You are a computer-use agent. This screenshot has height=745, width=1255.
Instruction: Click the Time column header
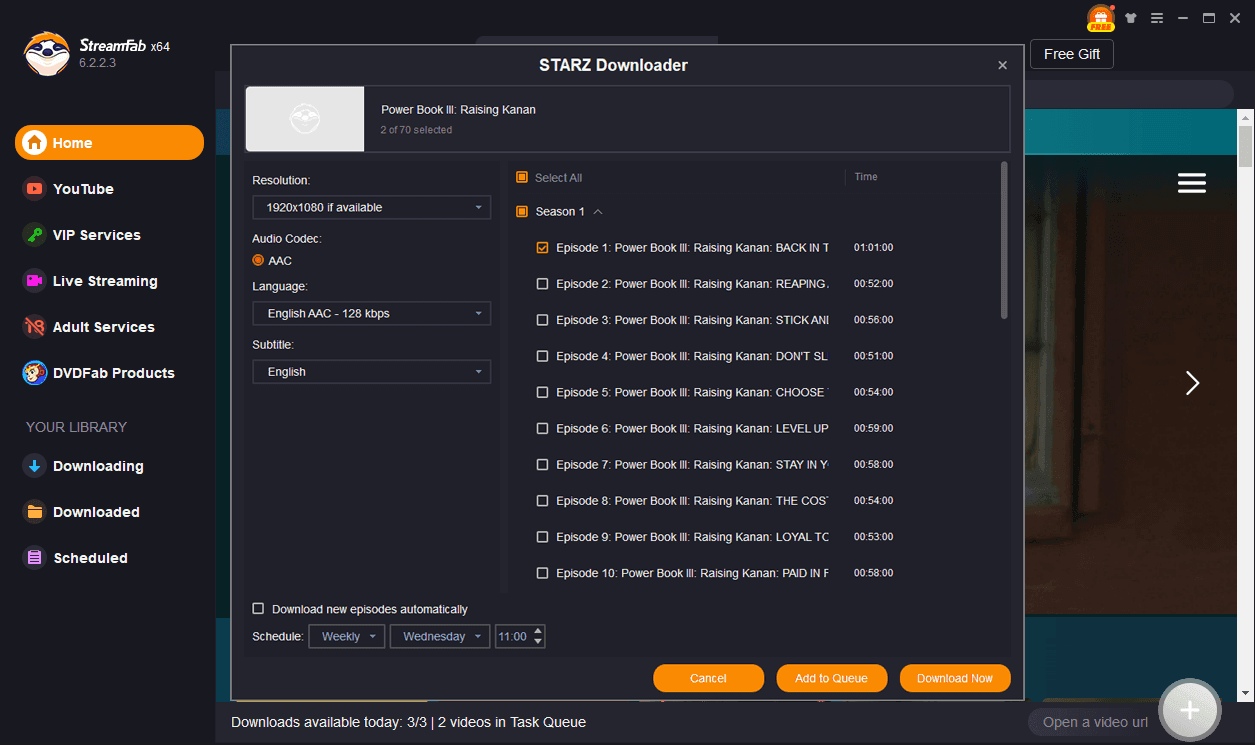866,177
